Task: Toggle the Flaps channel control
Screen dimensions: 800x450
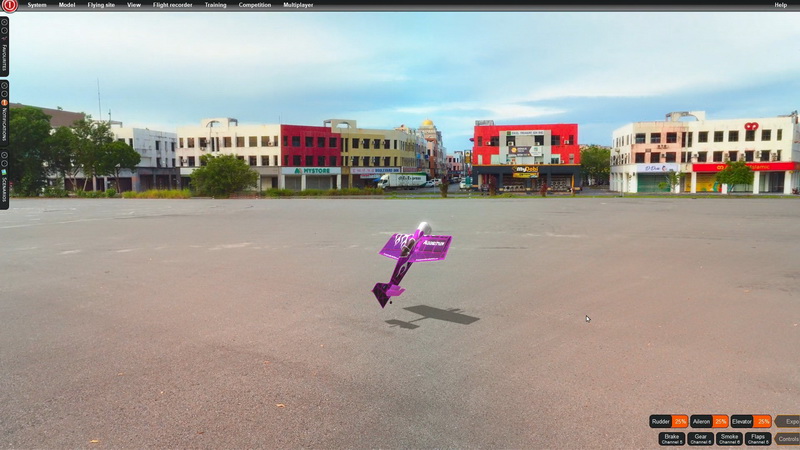Action: 758,439
